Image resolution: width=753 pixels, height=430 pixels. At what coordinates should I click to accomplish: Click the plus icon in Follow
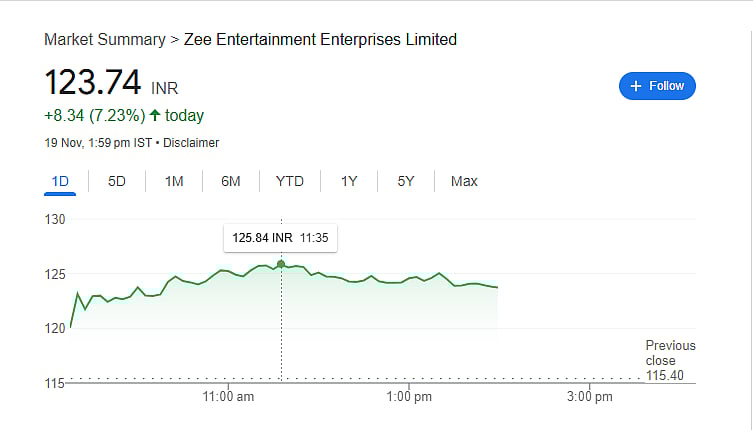(x=635, y=86)
